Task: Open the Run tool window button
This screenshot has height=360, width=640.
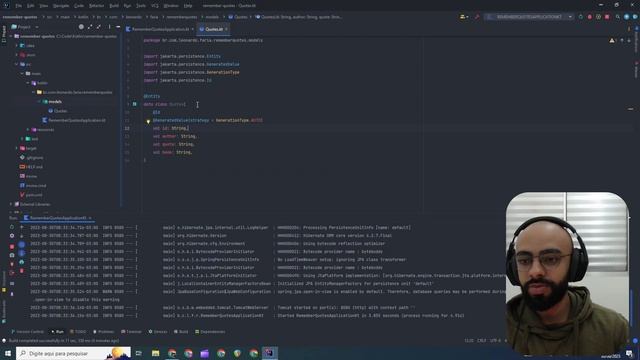Action: [58, 332]
